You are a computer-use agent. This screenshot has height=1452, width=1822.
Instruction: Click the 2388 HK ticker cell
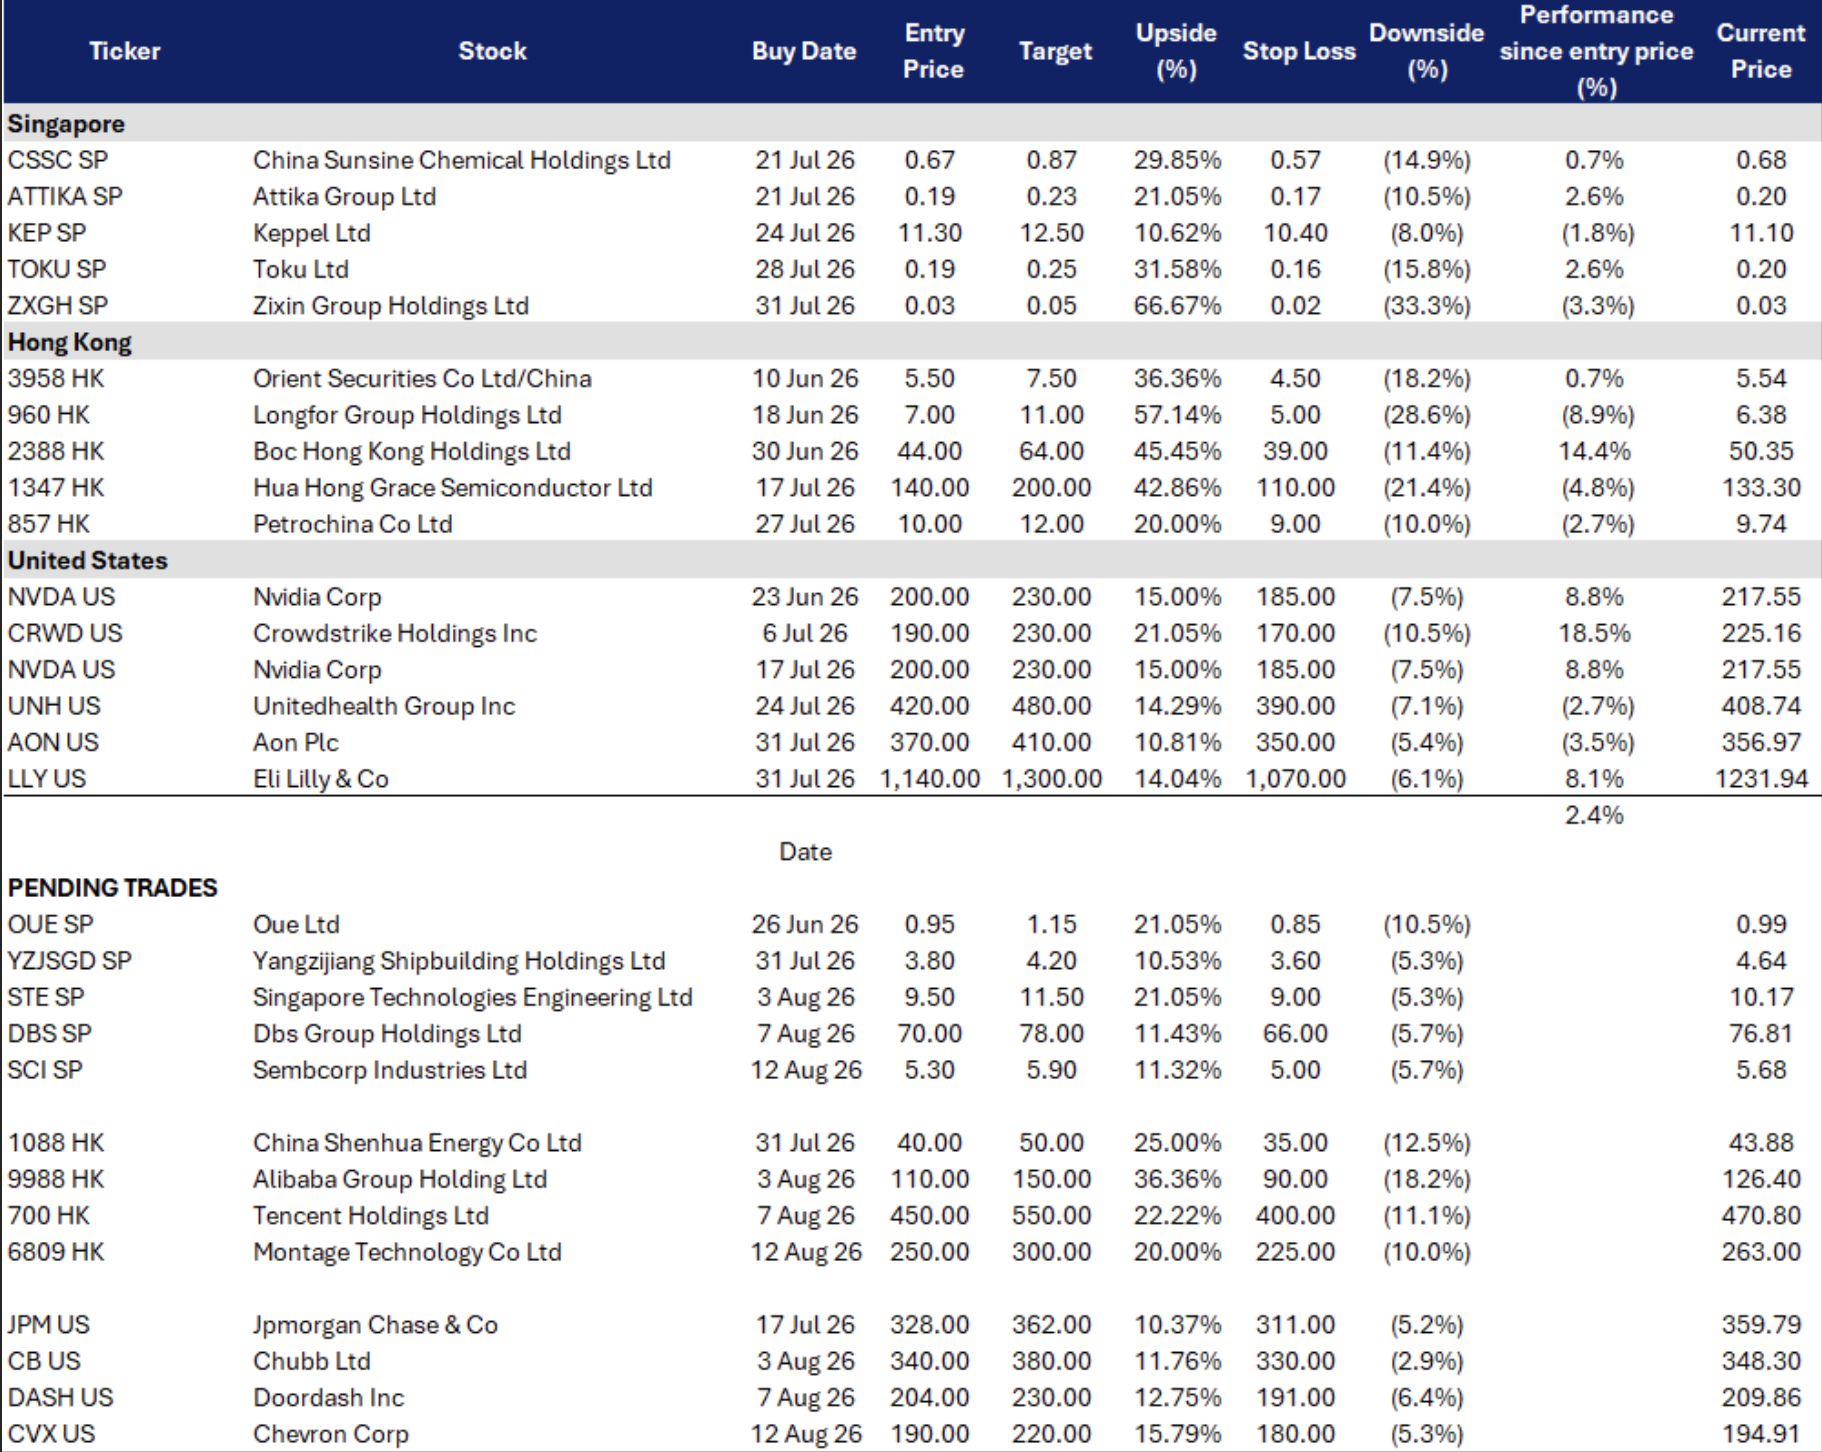(56, 451)
